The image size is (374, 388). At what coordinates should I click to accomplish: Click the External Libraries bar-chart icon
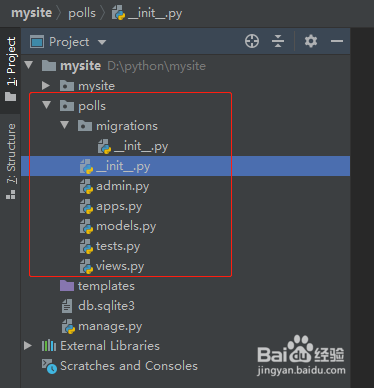point(49,345)
